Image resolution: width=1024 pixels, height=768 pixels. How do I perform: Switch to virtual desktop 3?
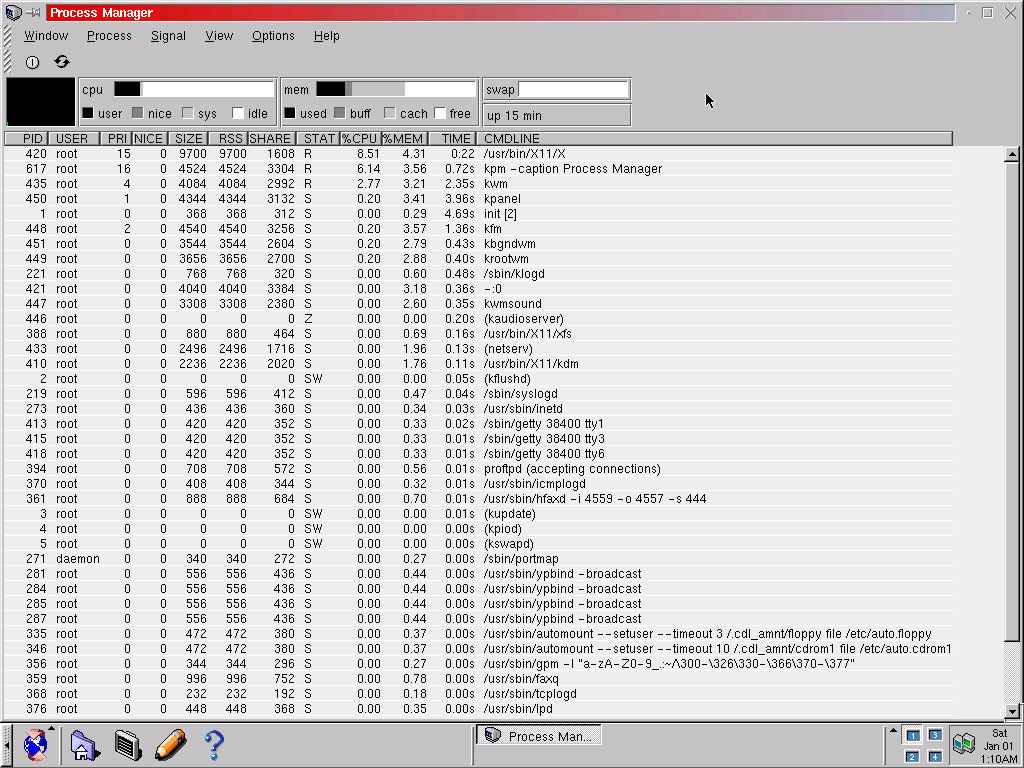click(934, 735)
